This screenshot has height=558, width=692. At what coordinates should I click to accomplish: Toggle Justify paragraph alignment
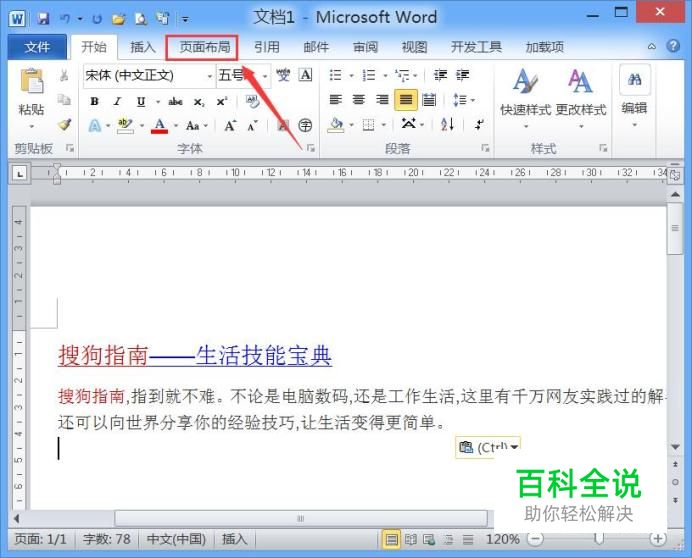point(406,100)
